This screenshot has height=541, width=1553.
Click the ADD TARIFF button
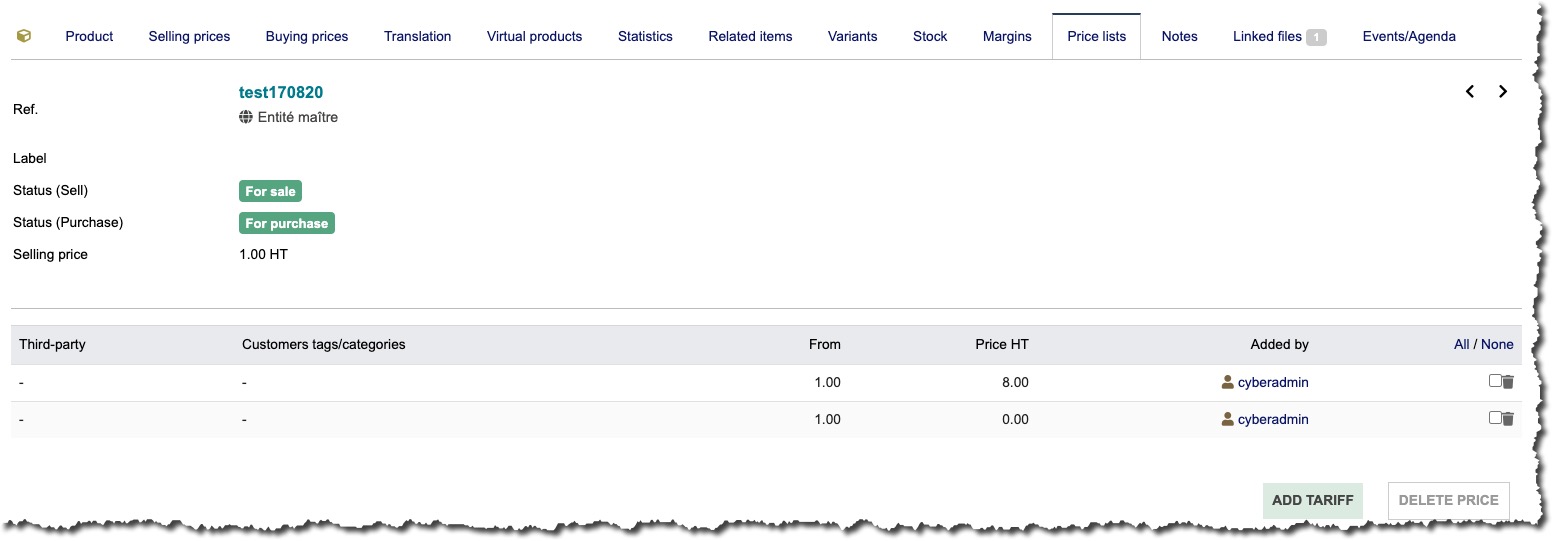coord(1312,500)
